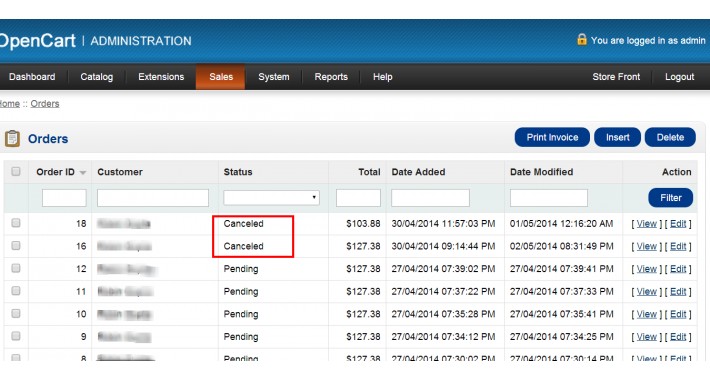Check the box for order 12
The height and width of the screenshot is (380, 710).
pyautogui.click(x=16, y=268)
